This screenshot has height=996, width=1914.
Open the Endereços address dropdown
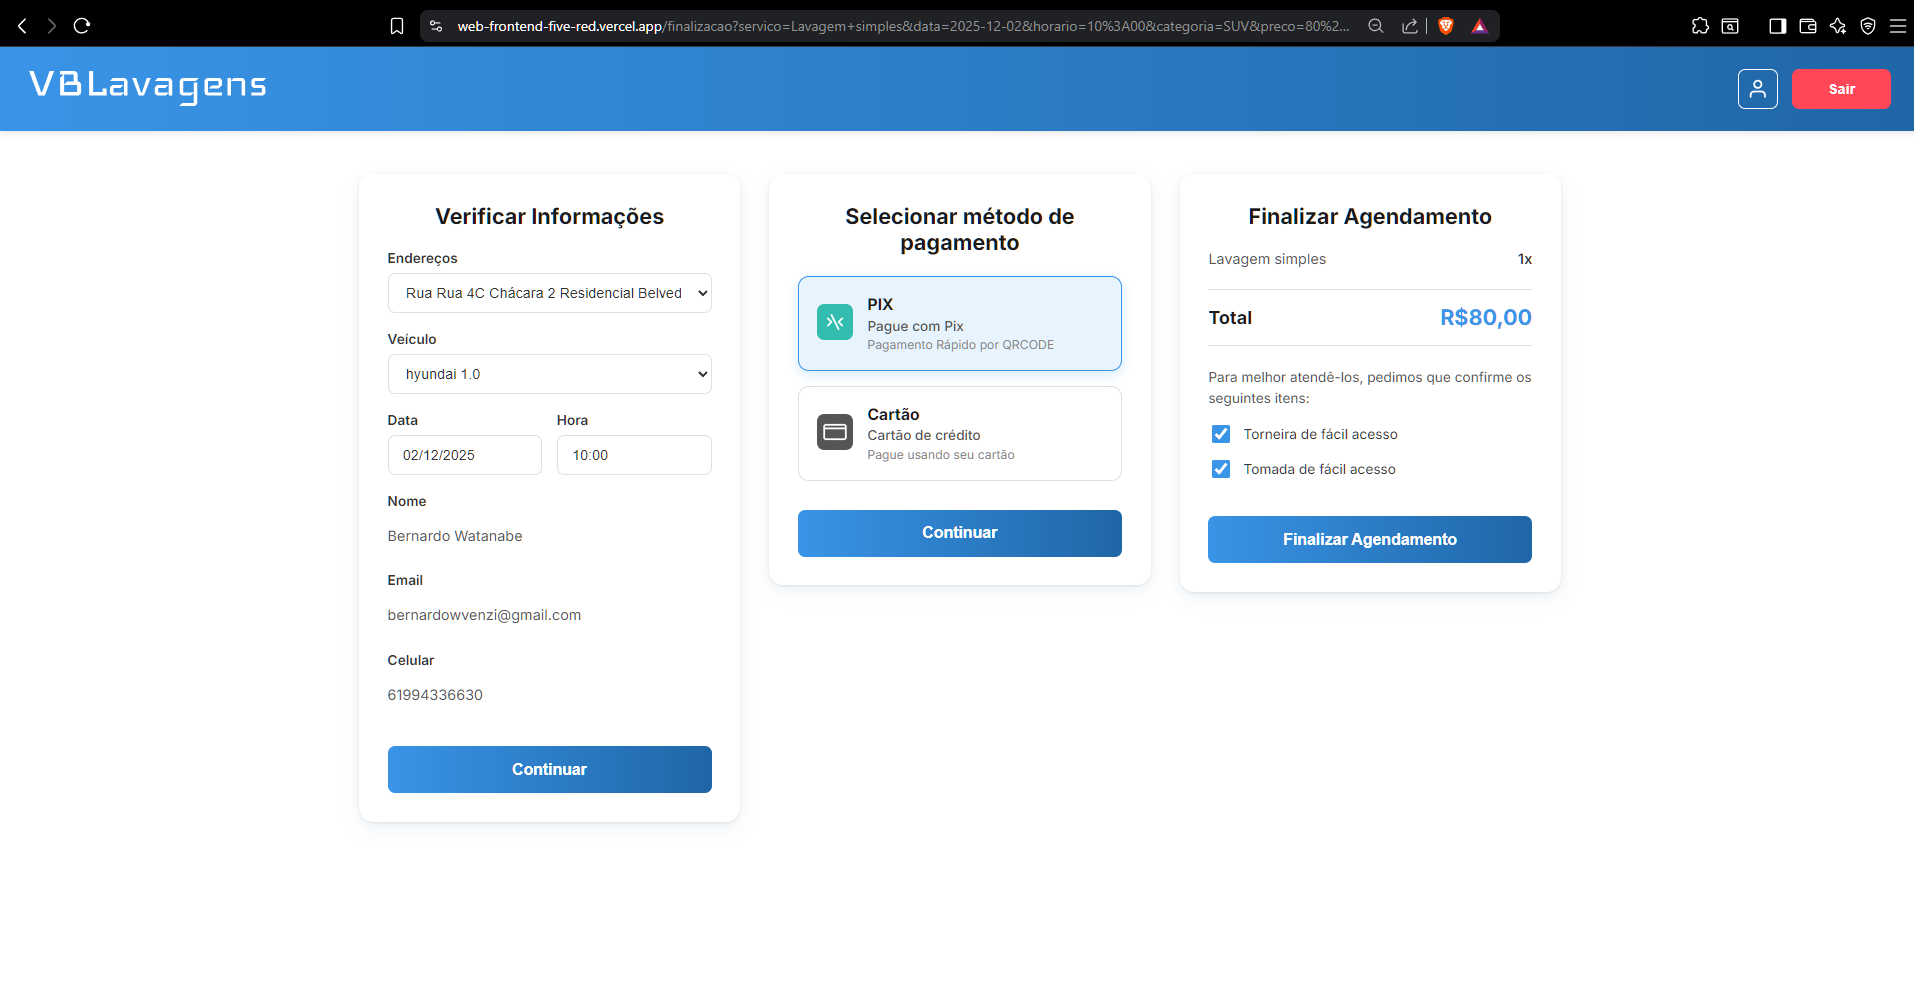549,292
